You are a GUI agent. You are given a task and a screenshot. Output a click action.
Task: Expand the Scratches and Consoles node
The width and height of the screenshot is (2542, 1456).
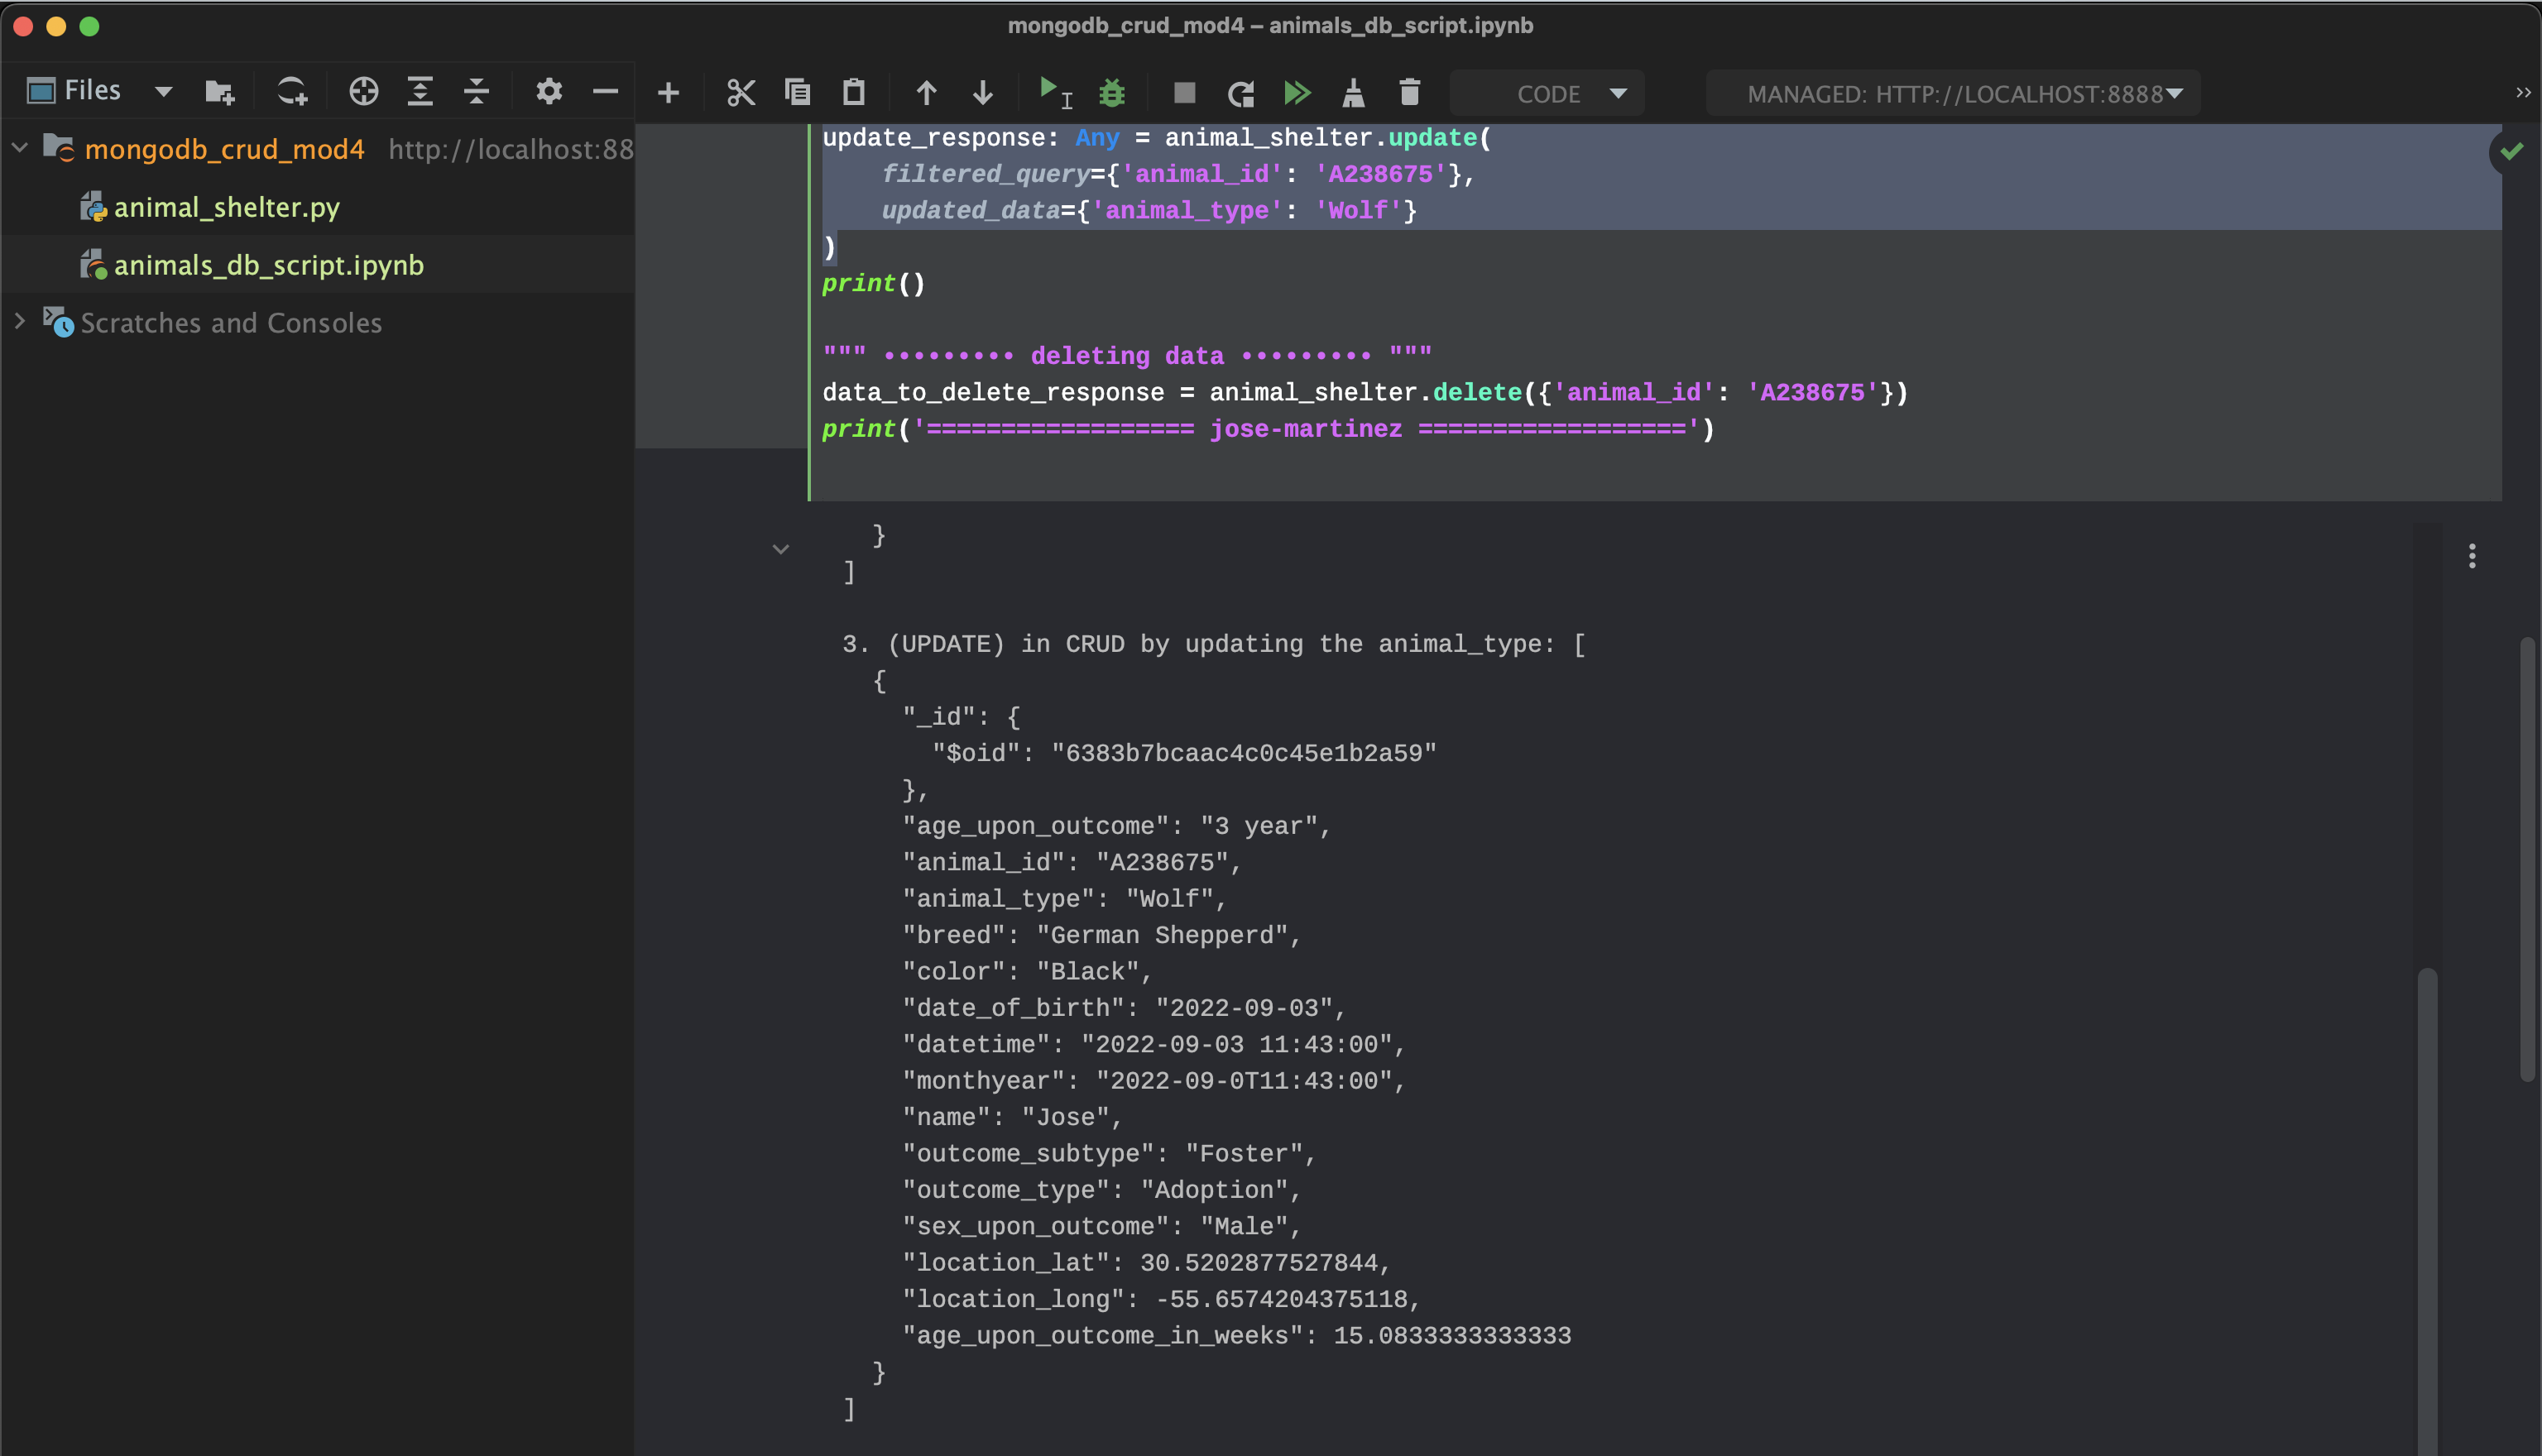click(x=20, y=322)
